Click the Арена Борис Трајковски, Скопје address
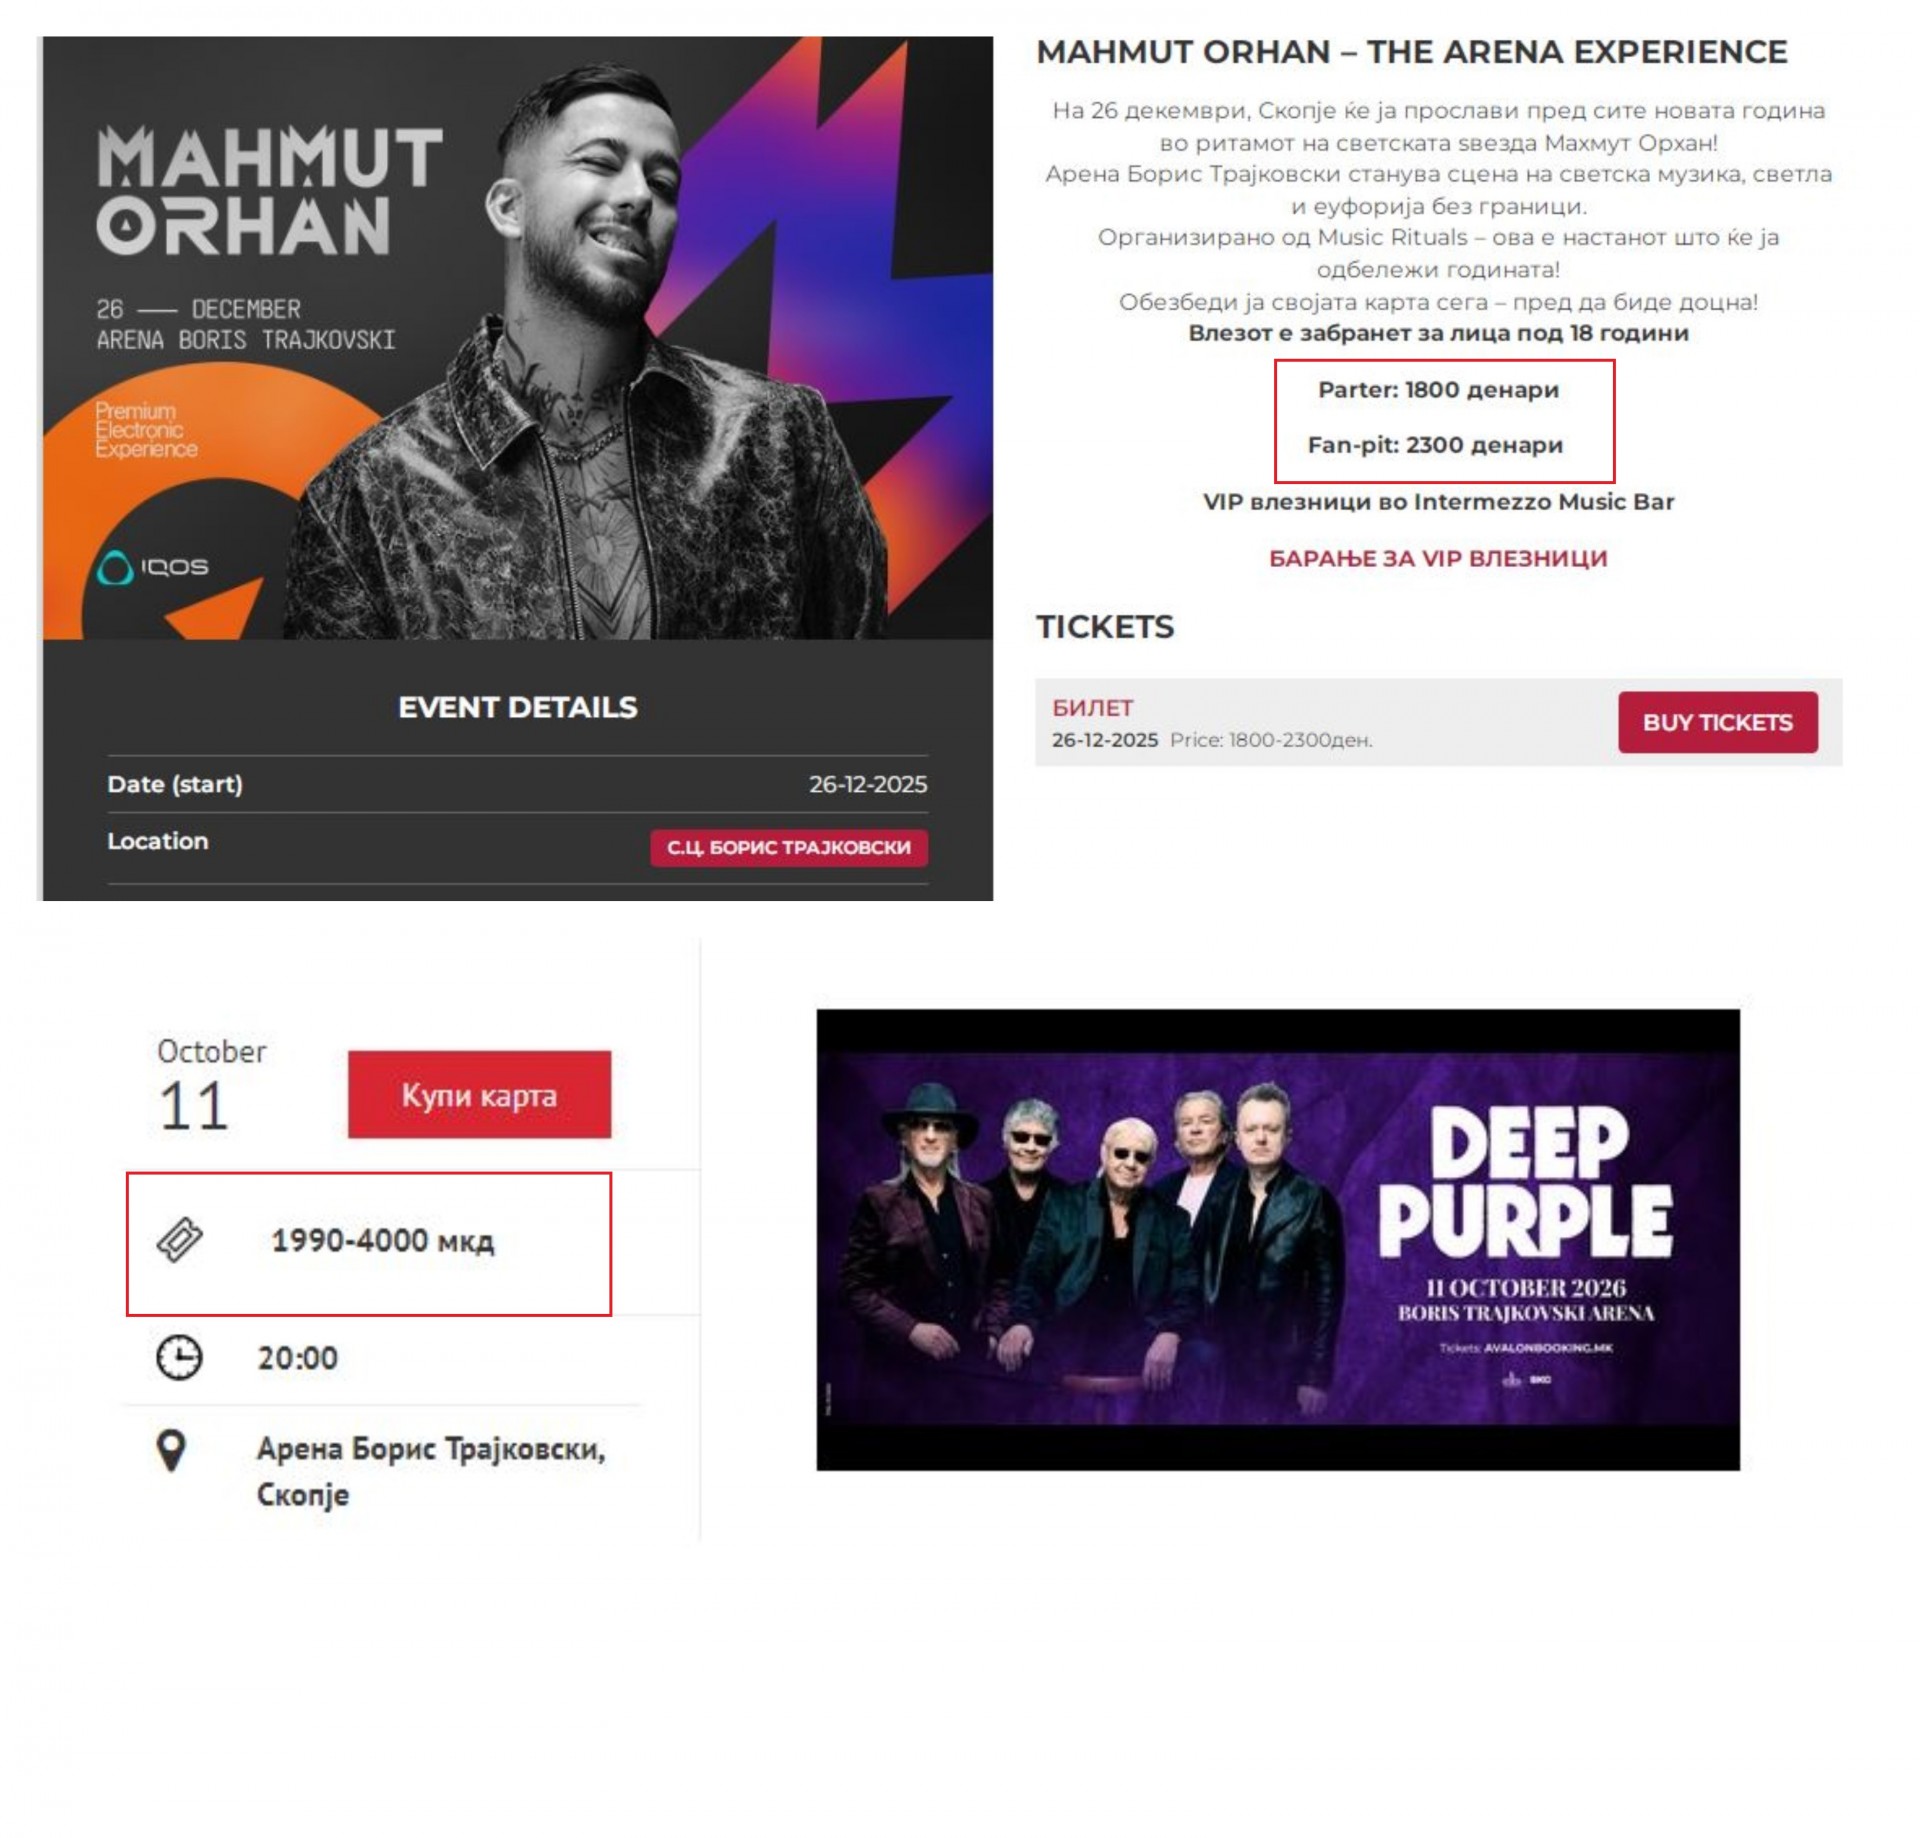The height and width of the screenshot is (1838, 1920). (431, 1471)
